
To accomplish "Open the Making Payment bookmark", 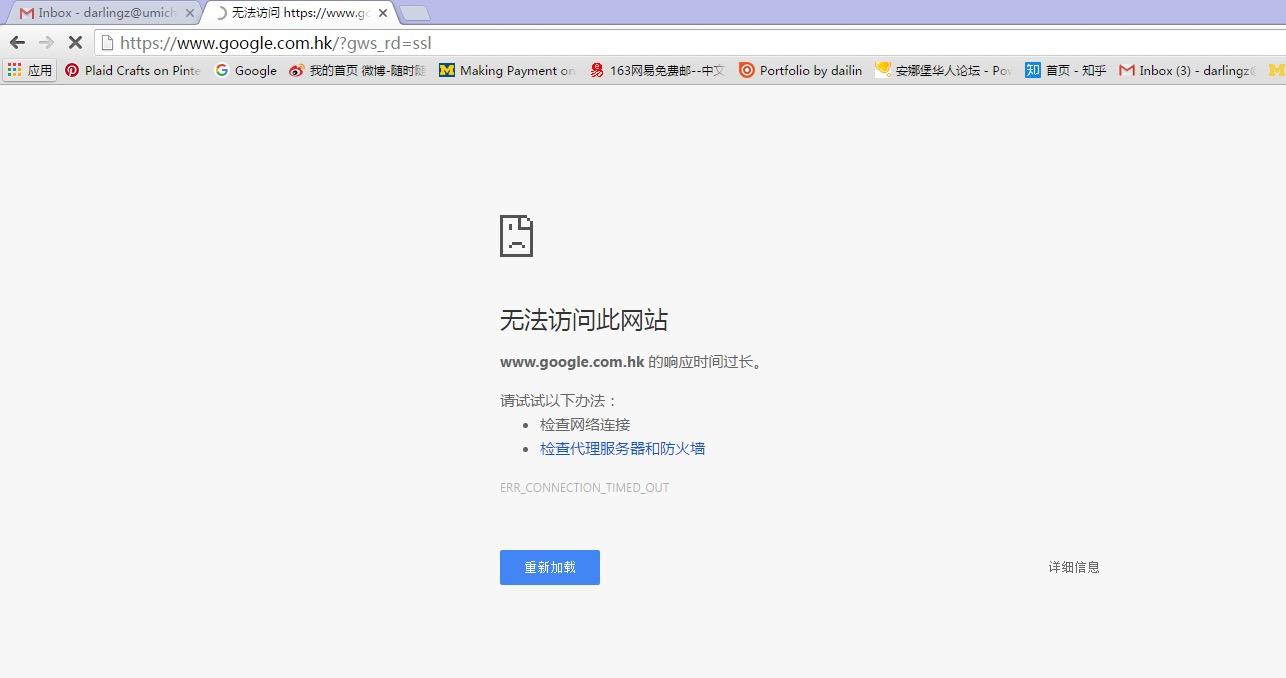I will (x=507, y=70).
